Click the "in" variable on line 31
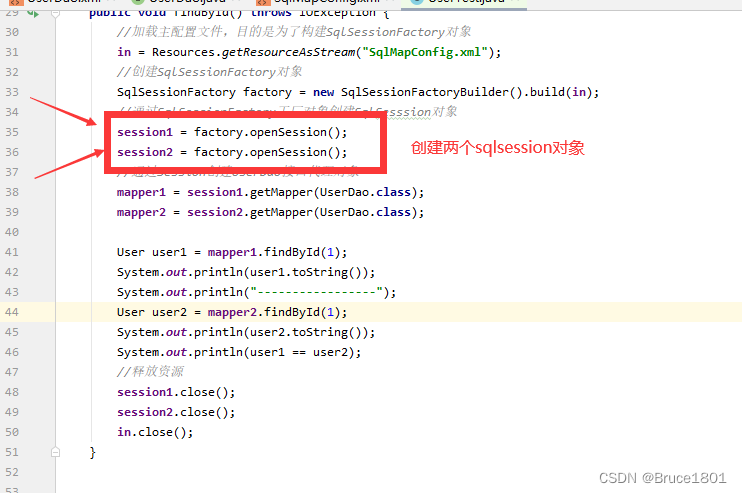This screenshot has height=493, width=742. click(x=124, y=52)
